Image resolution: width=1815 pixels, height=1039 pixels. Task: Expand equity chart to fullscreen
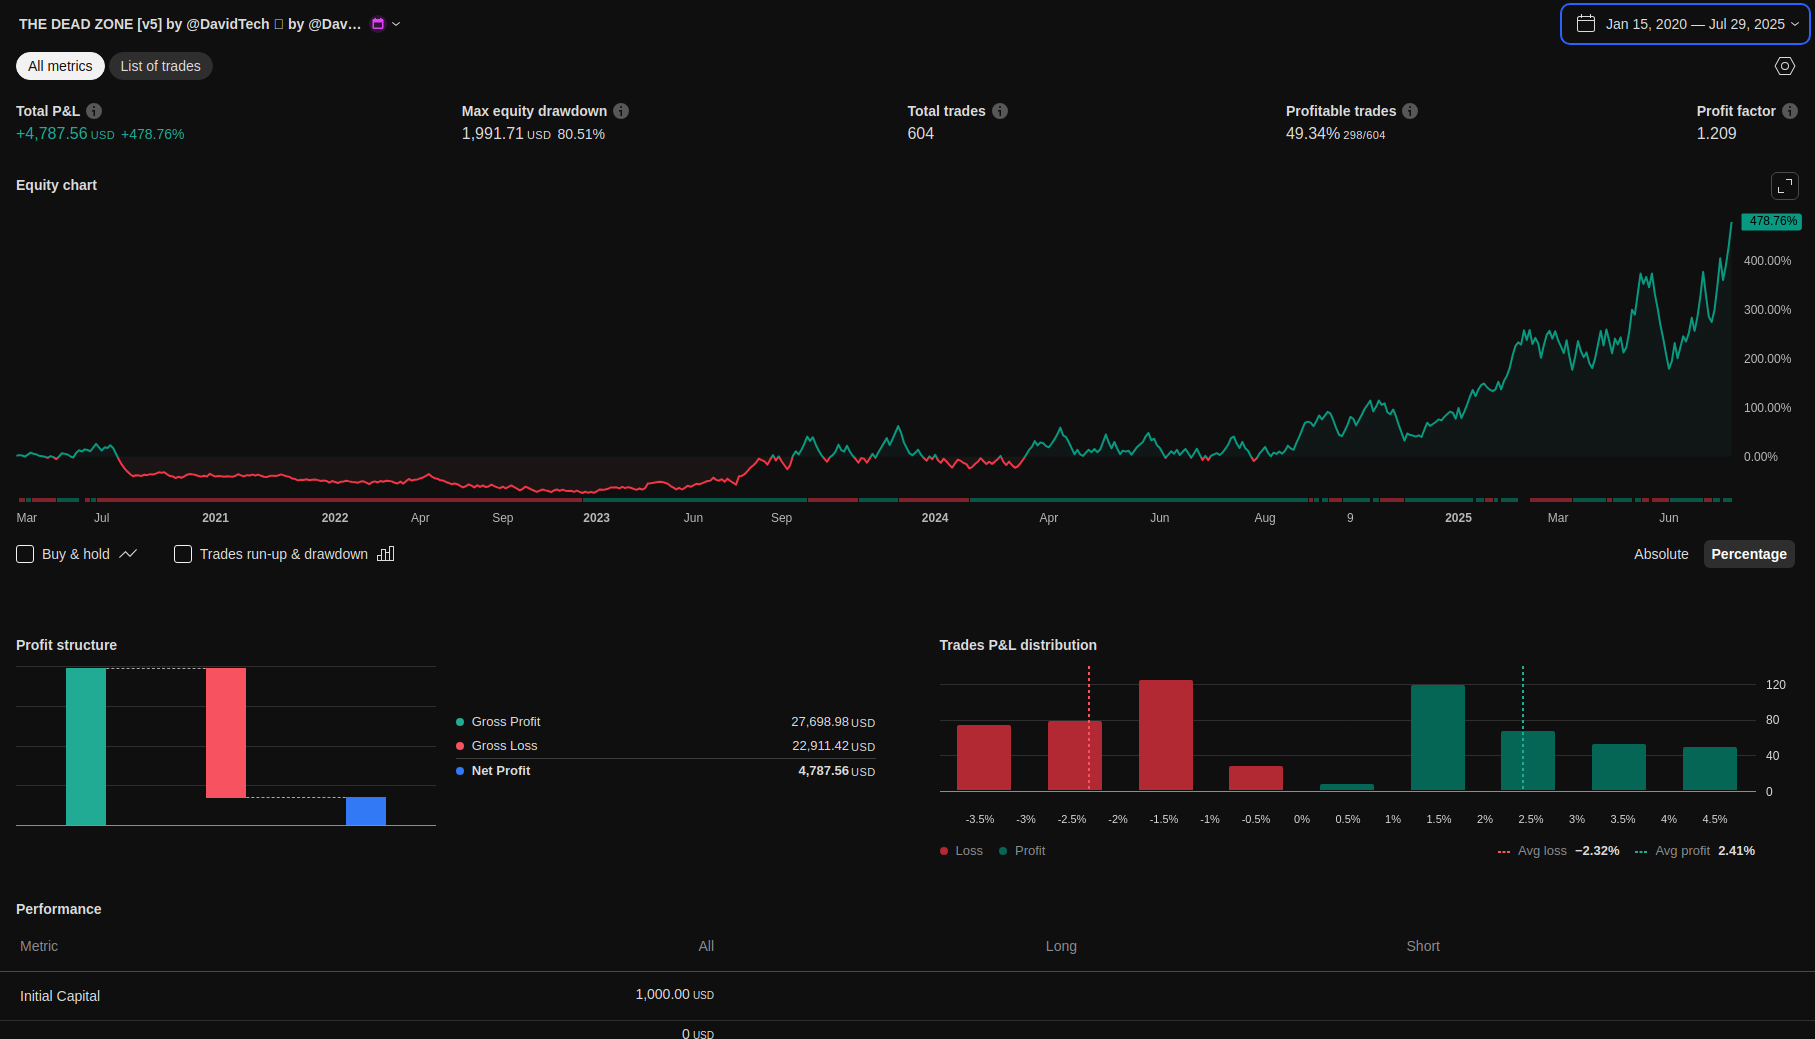coord(1785,186)
